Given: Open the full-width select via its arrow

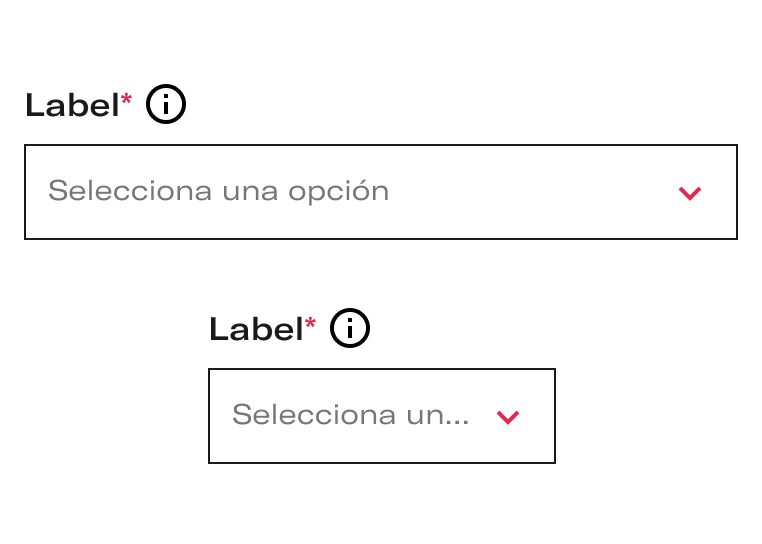Looking at the screenshot, I should [x=690, y=193].
